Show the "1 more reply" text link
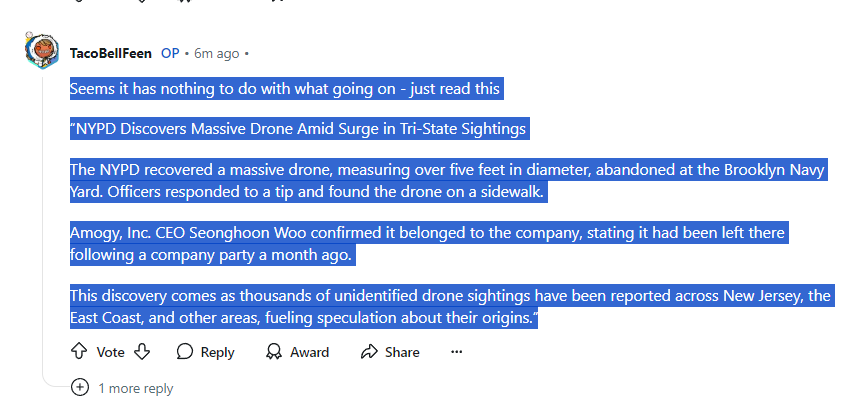Screen dimensions: 854x407 click(x=135, y=388)
